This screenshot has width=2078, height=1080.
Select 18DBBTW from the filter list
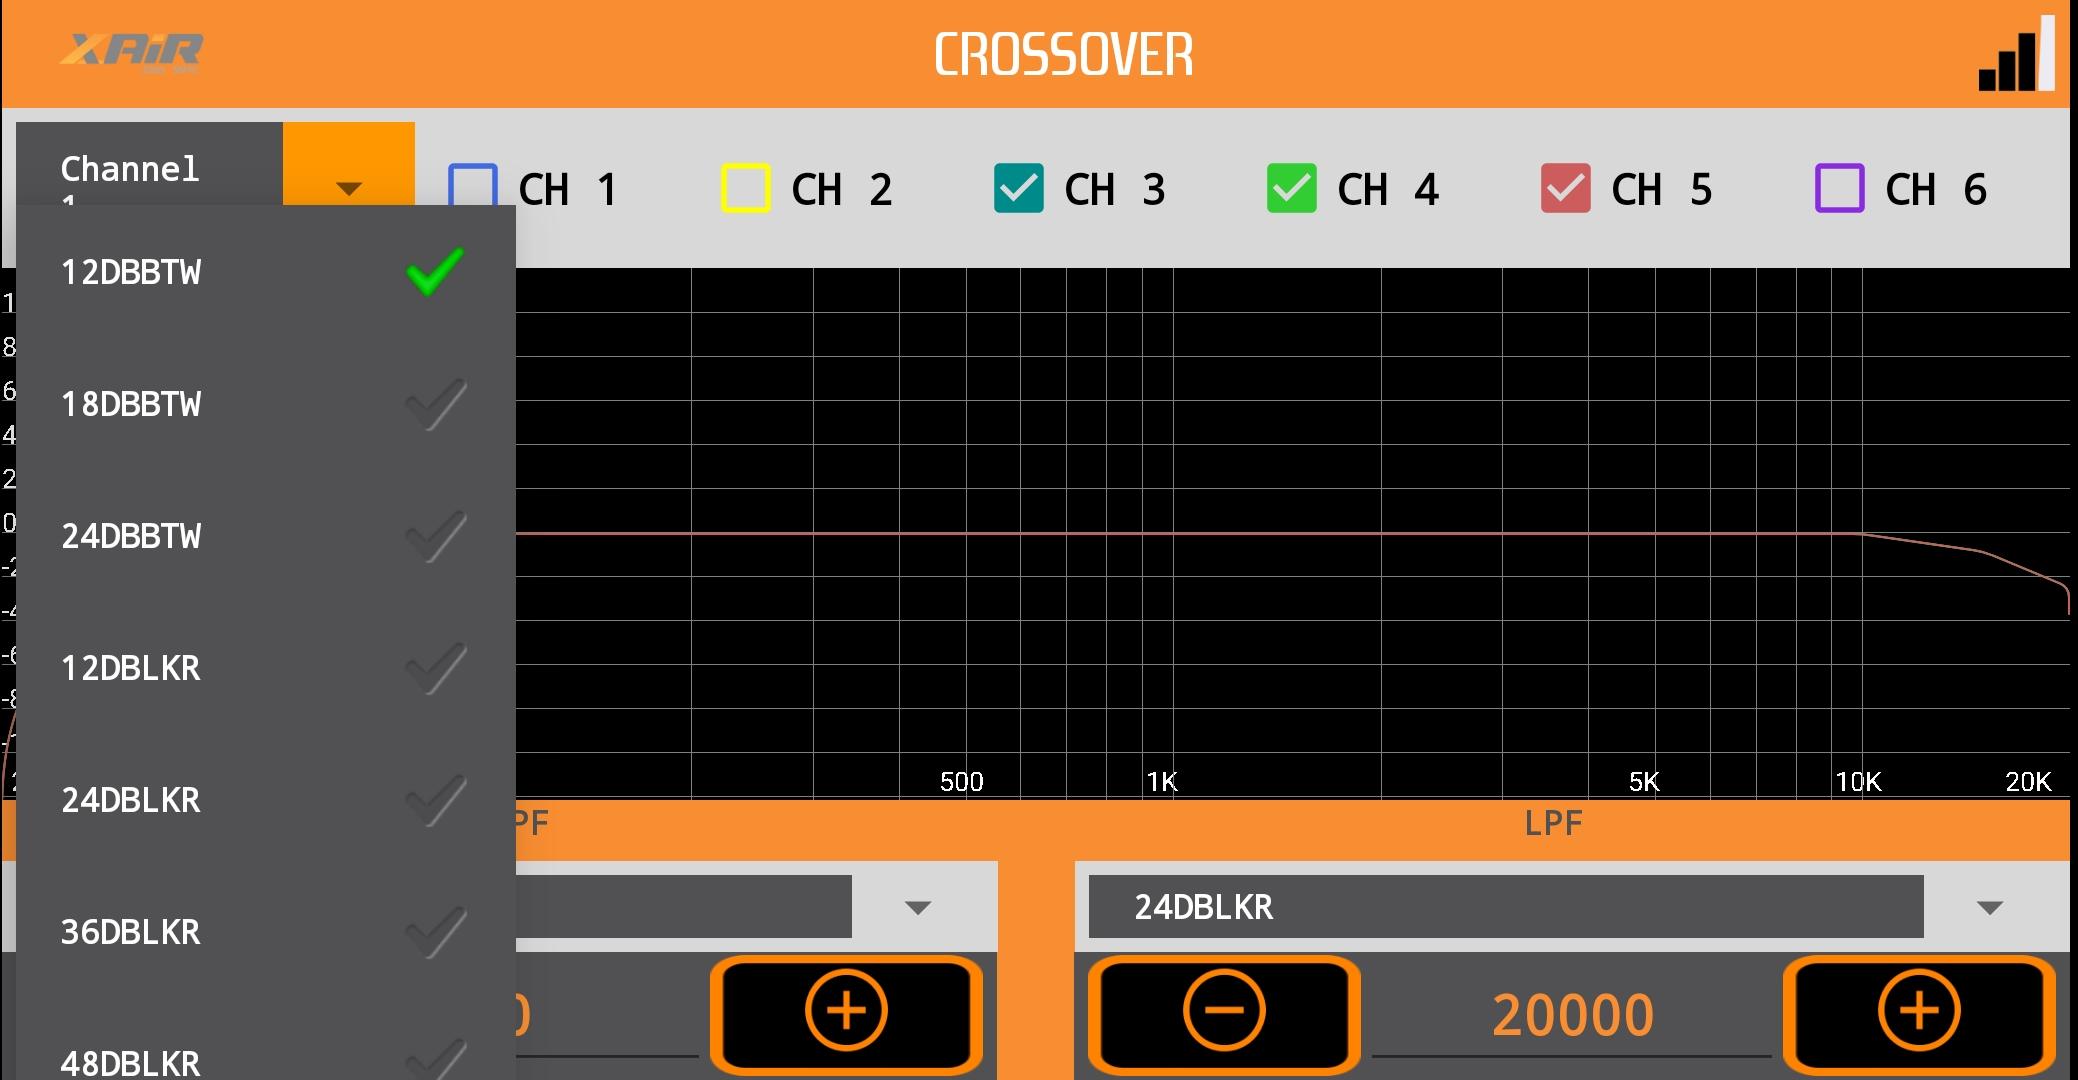(131, 404)
